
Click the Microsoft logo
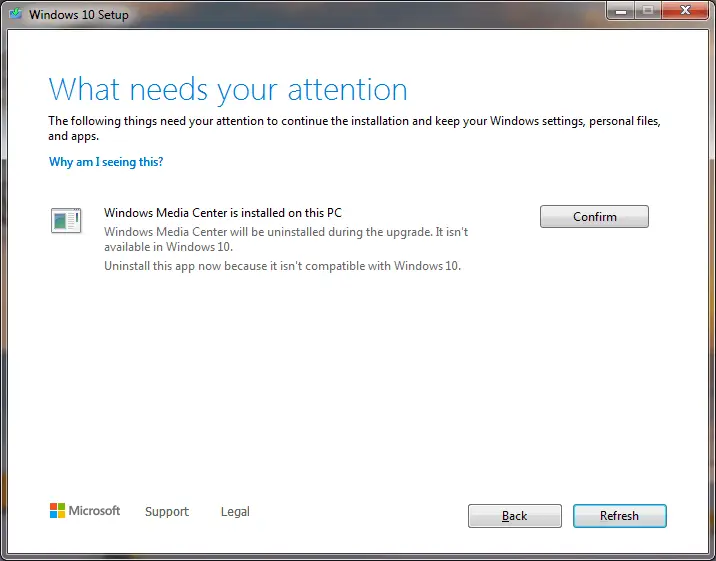point(85,510)
